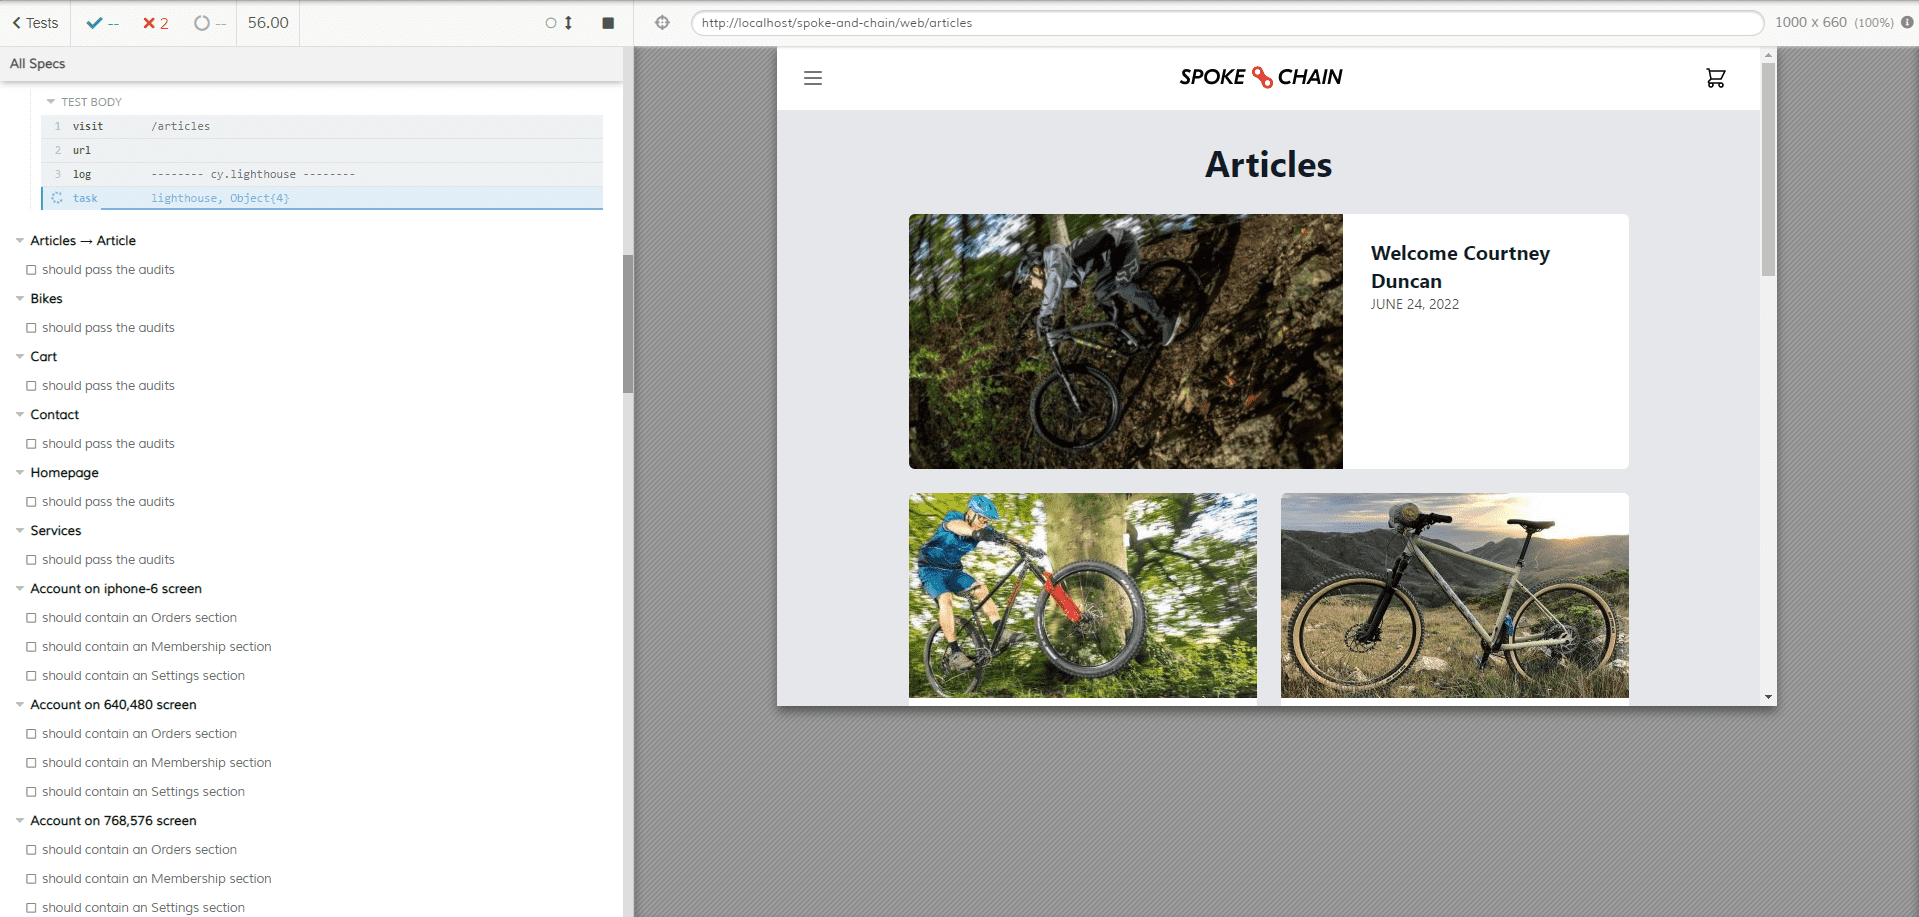Collapse the Contact test suite
The width and height of the screenshot is (1919, 917).
(20, 415)
